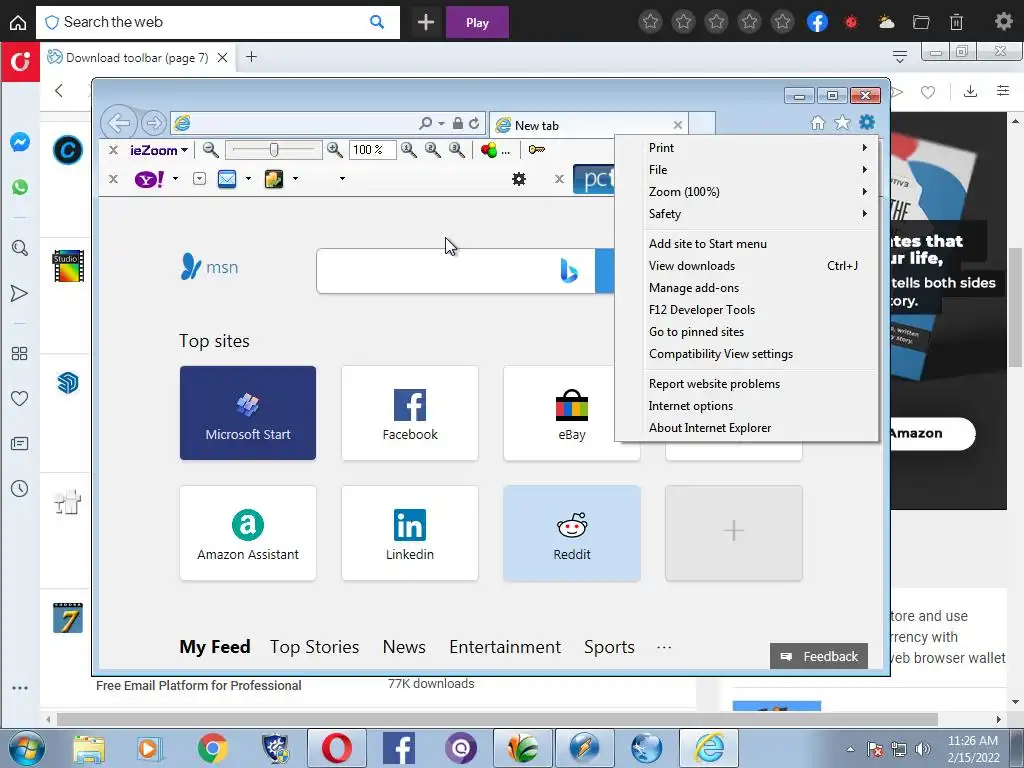Open the History clock in Opera sidebar
This screenshot has height=768, width=1024.
[x=20, y=488]
